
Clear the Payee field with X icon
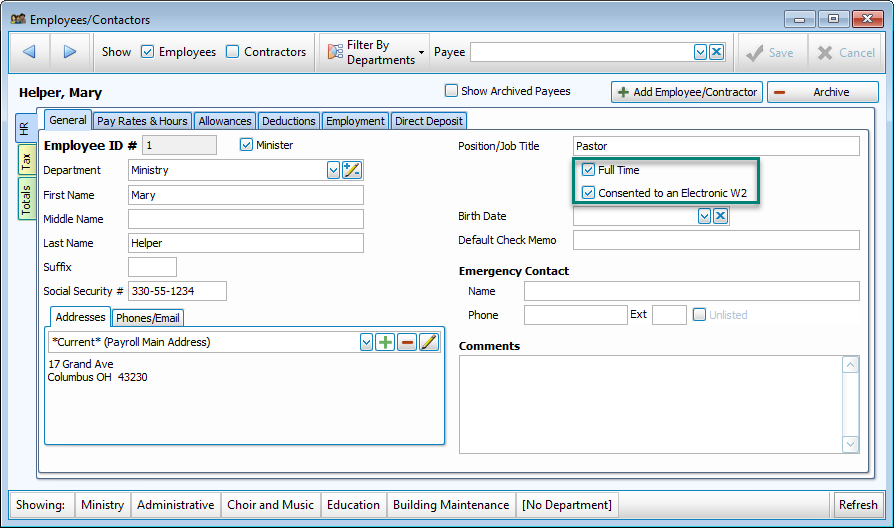(x=717, y=52)
